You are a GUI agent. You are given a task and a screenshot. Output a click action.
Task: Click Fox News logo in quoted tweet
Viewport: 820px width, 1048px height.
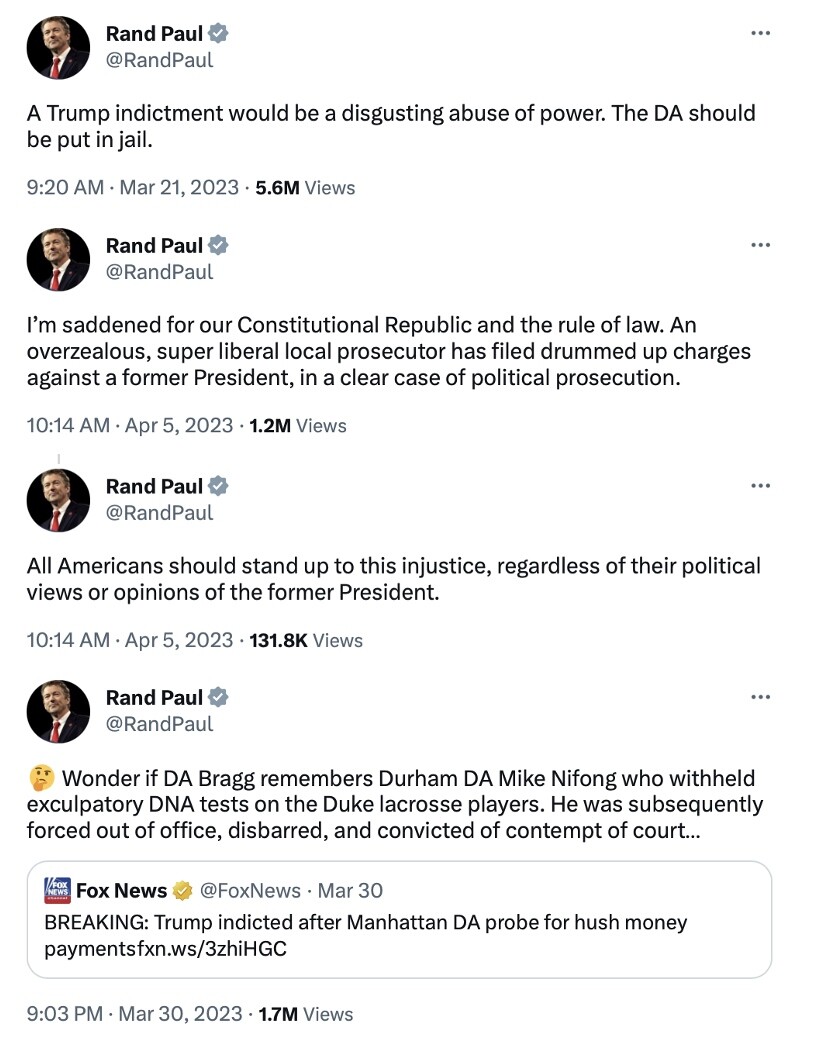tap(57, 890)
